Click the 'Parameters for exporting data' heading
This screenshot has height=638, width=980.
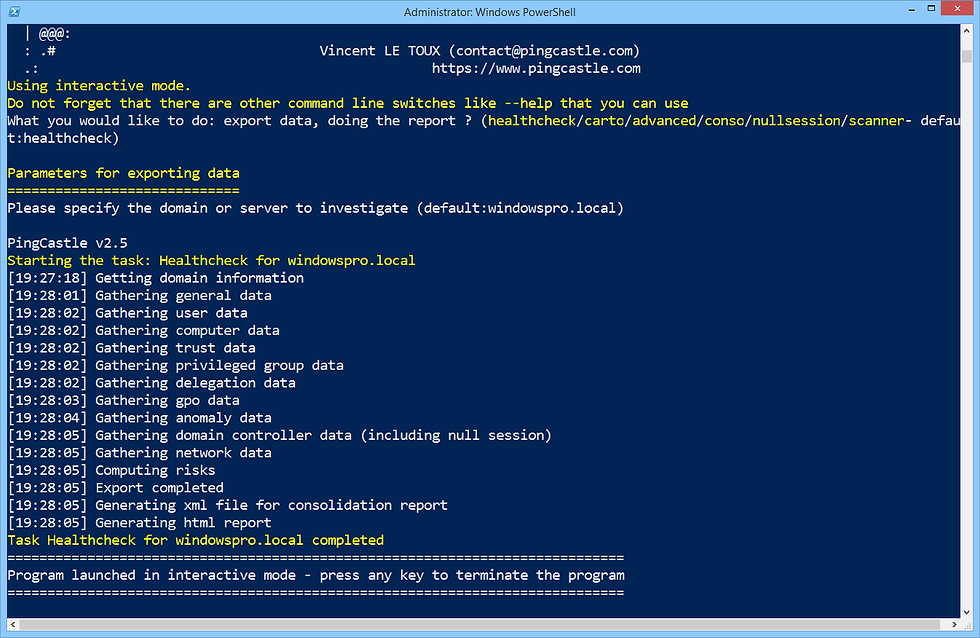pyautogui.click(x=123, y=173)
